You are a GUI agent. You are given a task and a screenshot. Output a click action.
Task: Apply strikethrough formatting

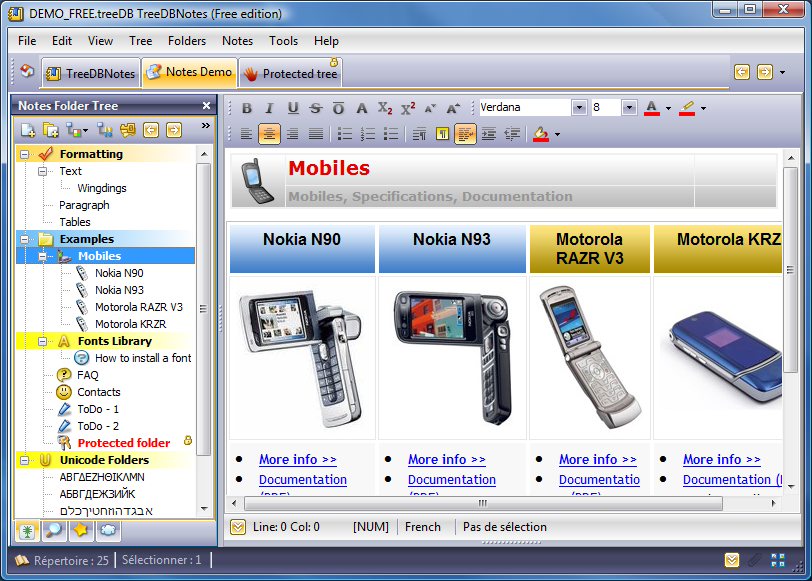(x=315, y=108)
